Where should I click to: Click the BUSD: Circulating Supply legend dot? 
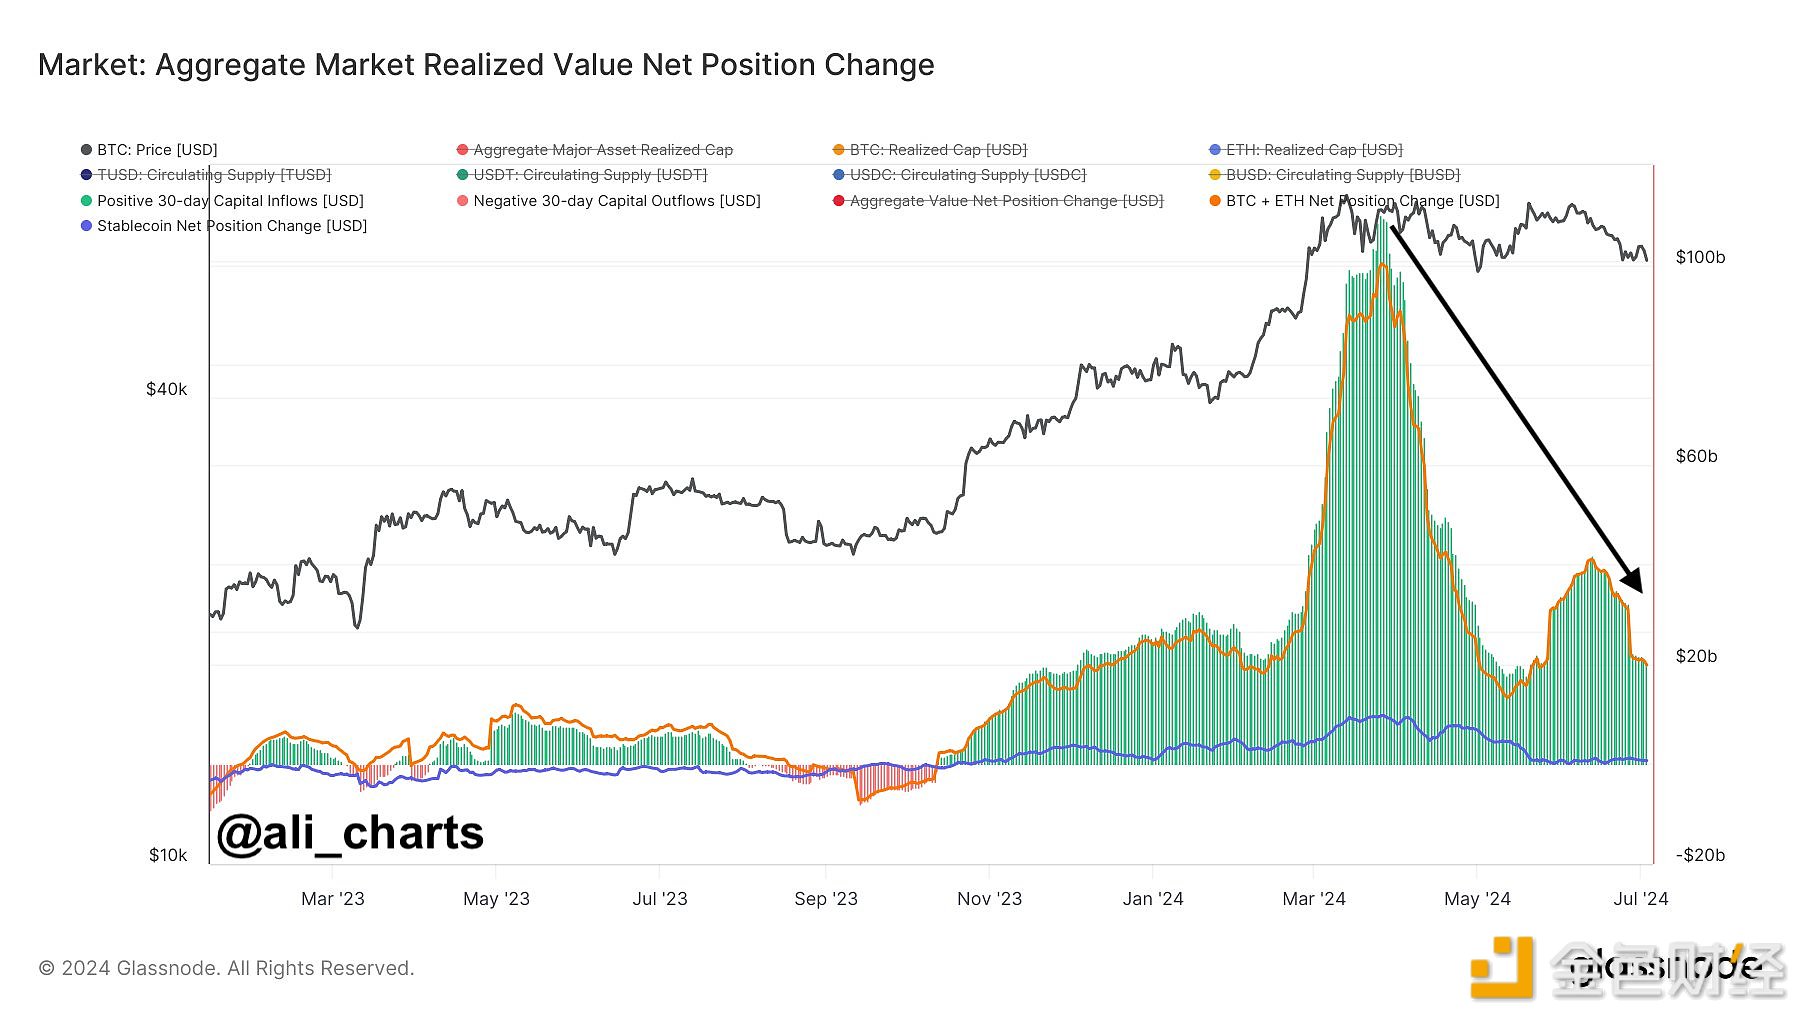(x=1215, y=175)
